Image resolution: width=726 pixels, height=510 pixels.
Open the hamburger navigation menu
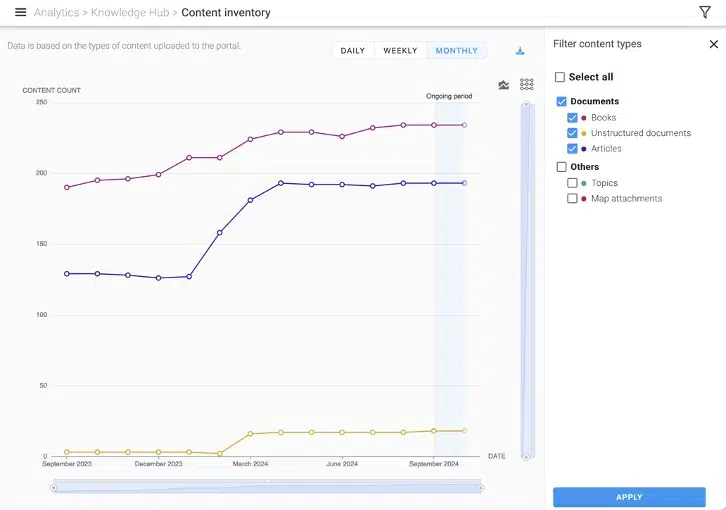20,13
